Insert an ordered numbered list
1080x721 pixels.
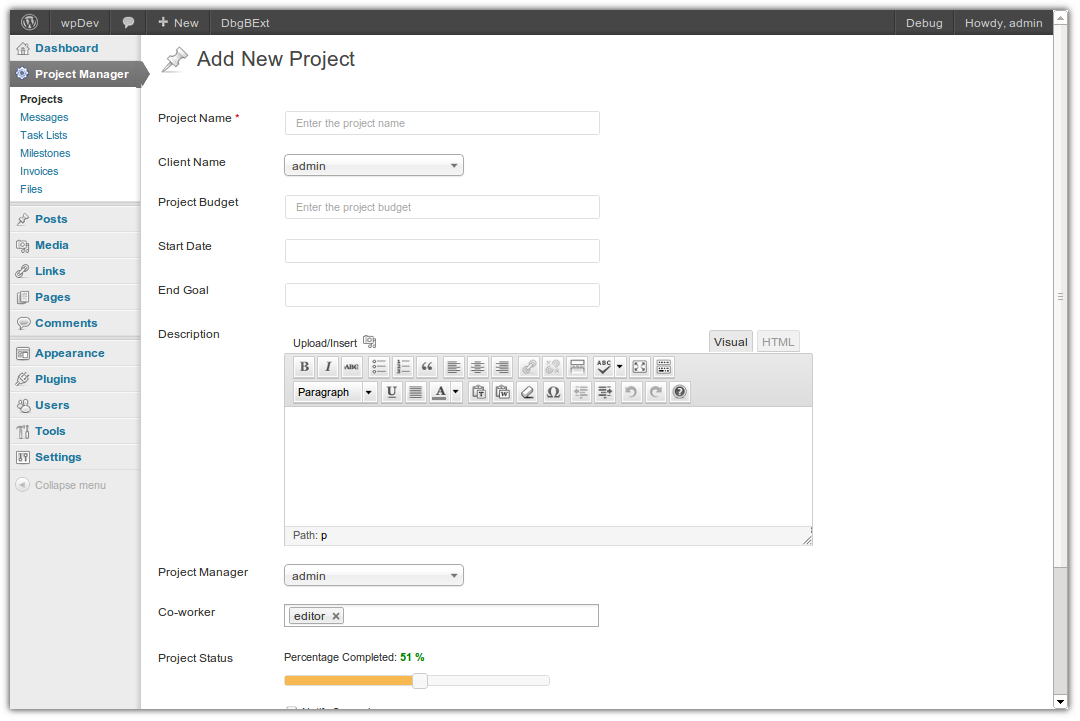coord(403,367)
